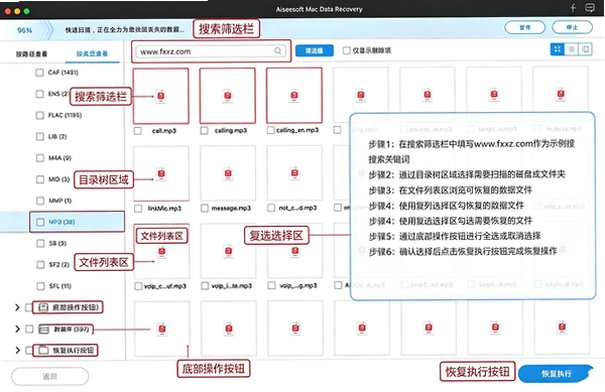
Task: Switch to thumbnail grid view
Action: (557, 49)
